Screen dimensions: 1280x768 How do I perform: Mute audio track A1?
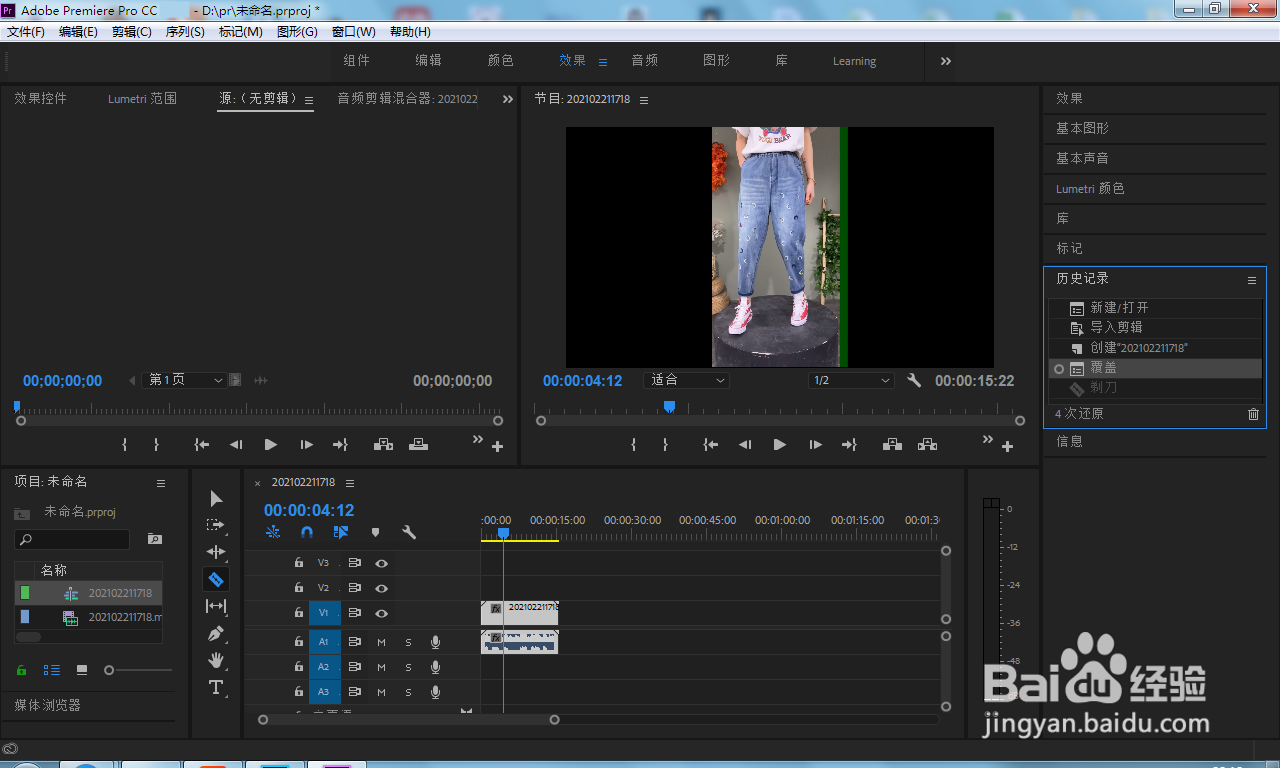[381, 642]
